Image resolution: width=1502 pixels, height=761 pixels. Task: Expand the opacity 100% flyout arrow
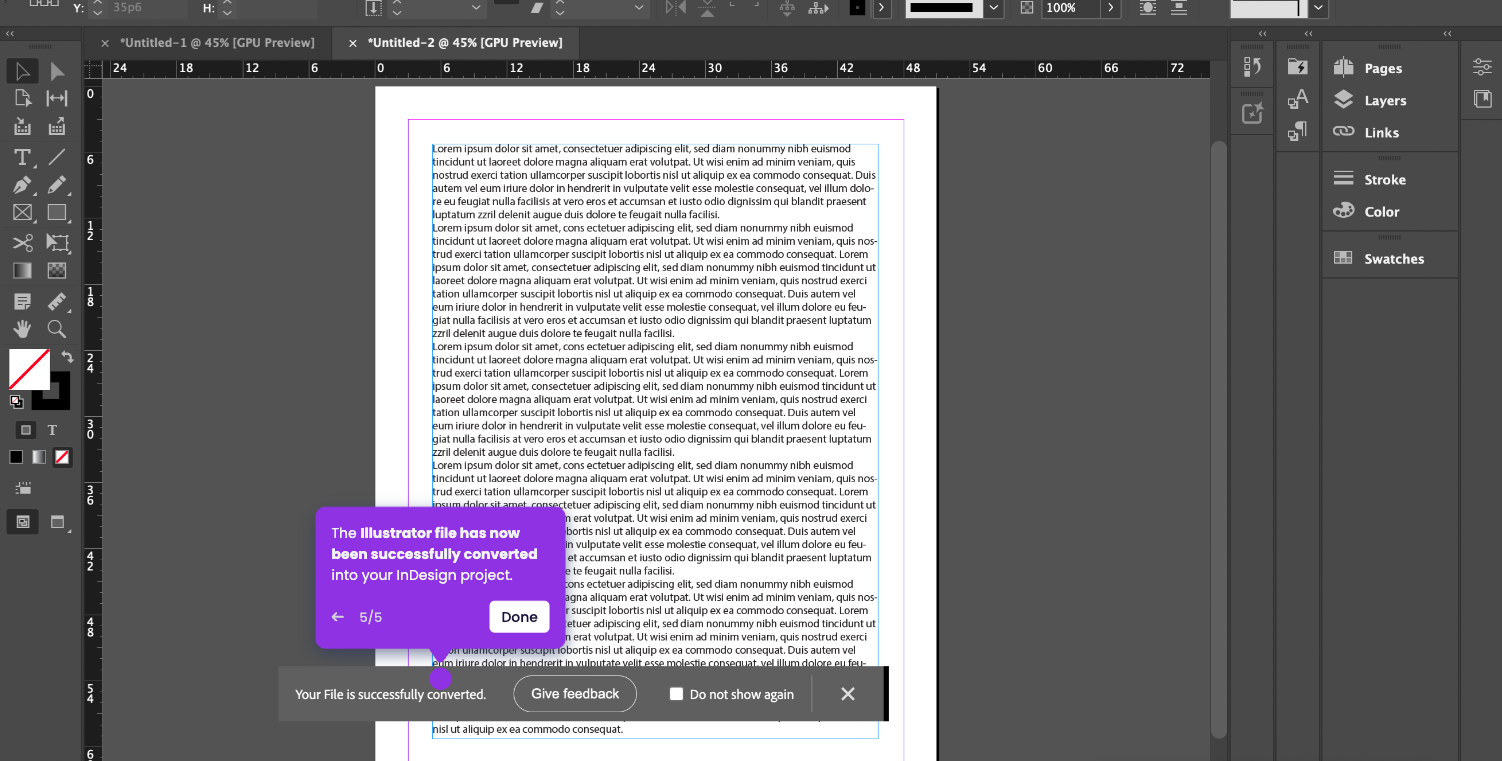pyautogui.click(x=1110, y=7)
